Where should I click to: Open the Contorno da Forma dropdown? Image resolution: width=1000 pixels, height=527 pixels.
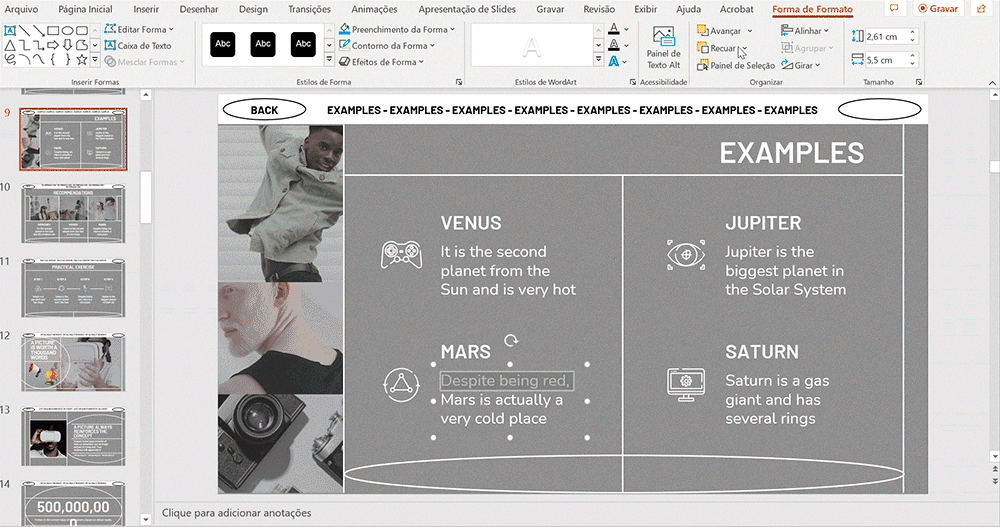(387, 45)
